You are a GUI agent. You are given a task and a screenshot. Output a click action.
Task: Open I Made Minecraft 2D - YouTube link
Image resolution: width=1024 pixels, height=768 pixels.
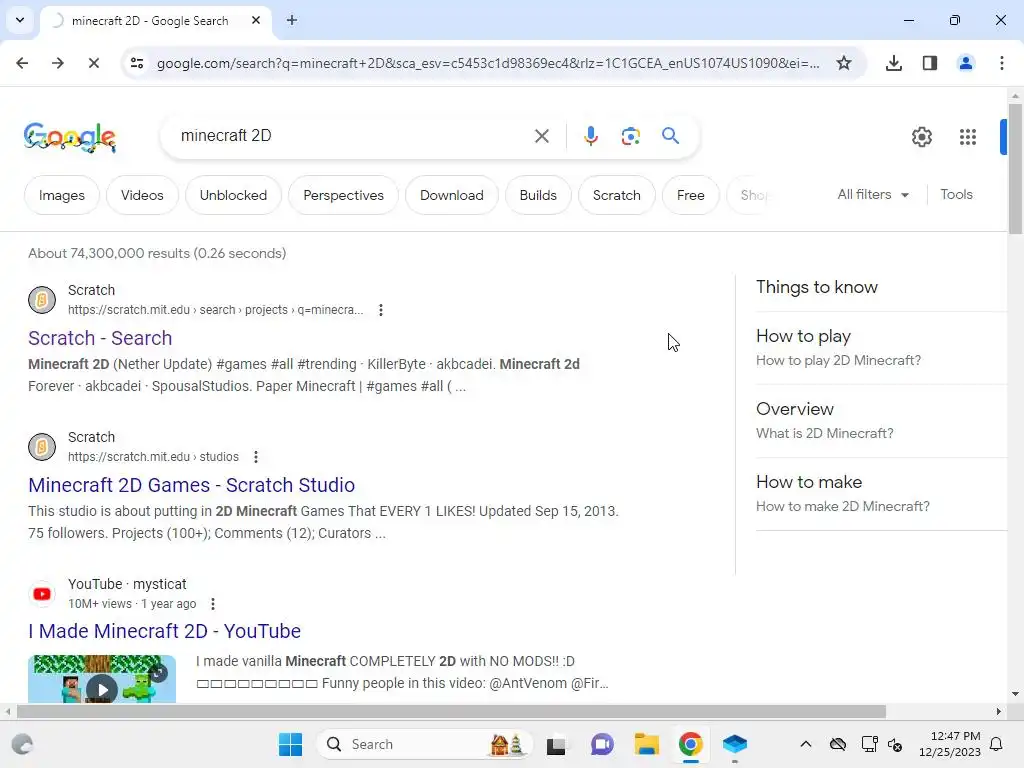(165, 632)
